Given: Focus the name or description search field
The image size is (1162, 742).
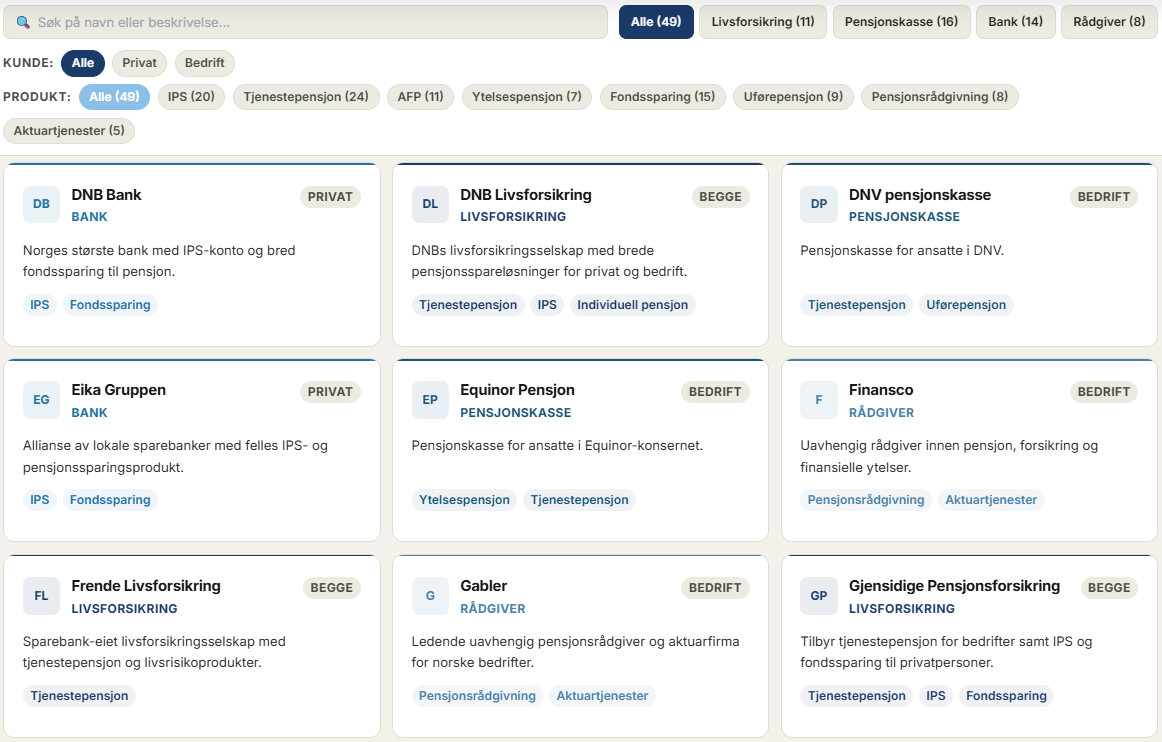Looking at the screenshot, I should point(305,22).
